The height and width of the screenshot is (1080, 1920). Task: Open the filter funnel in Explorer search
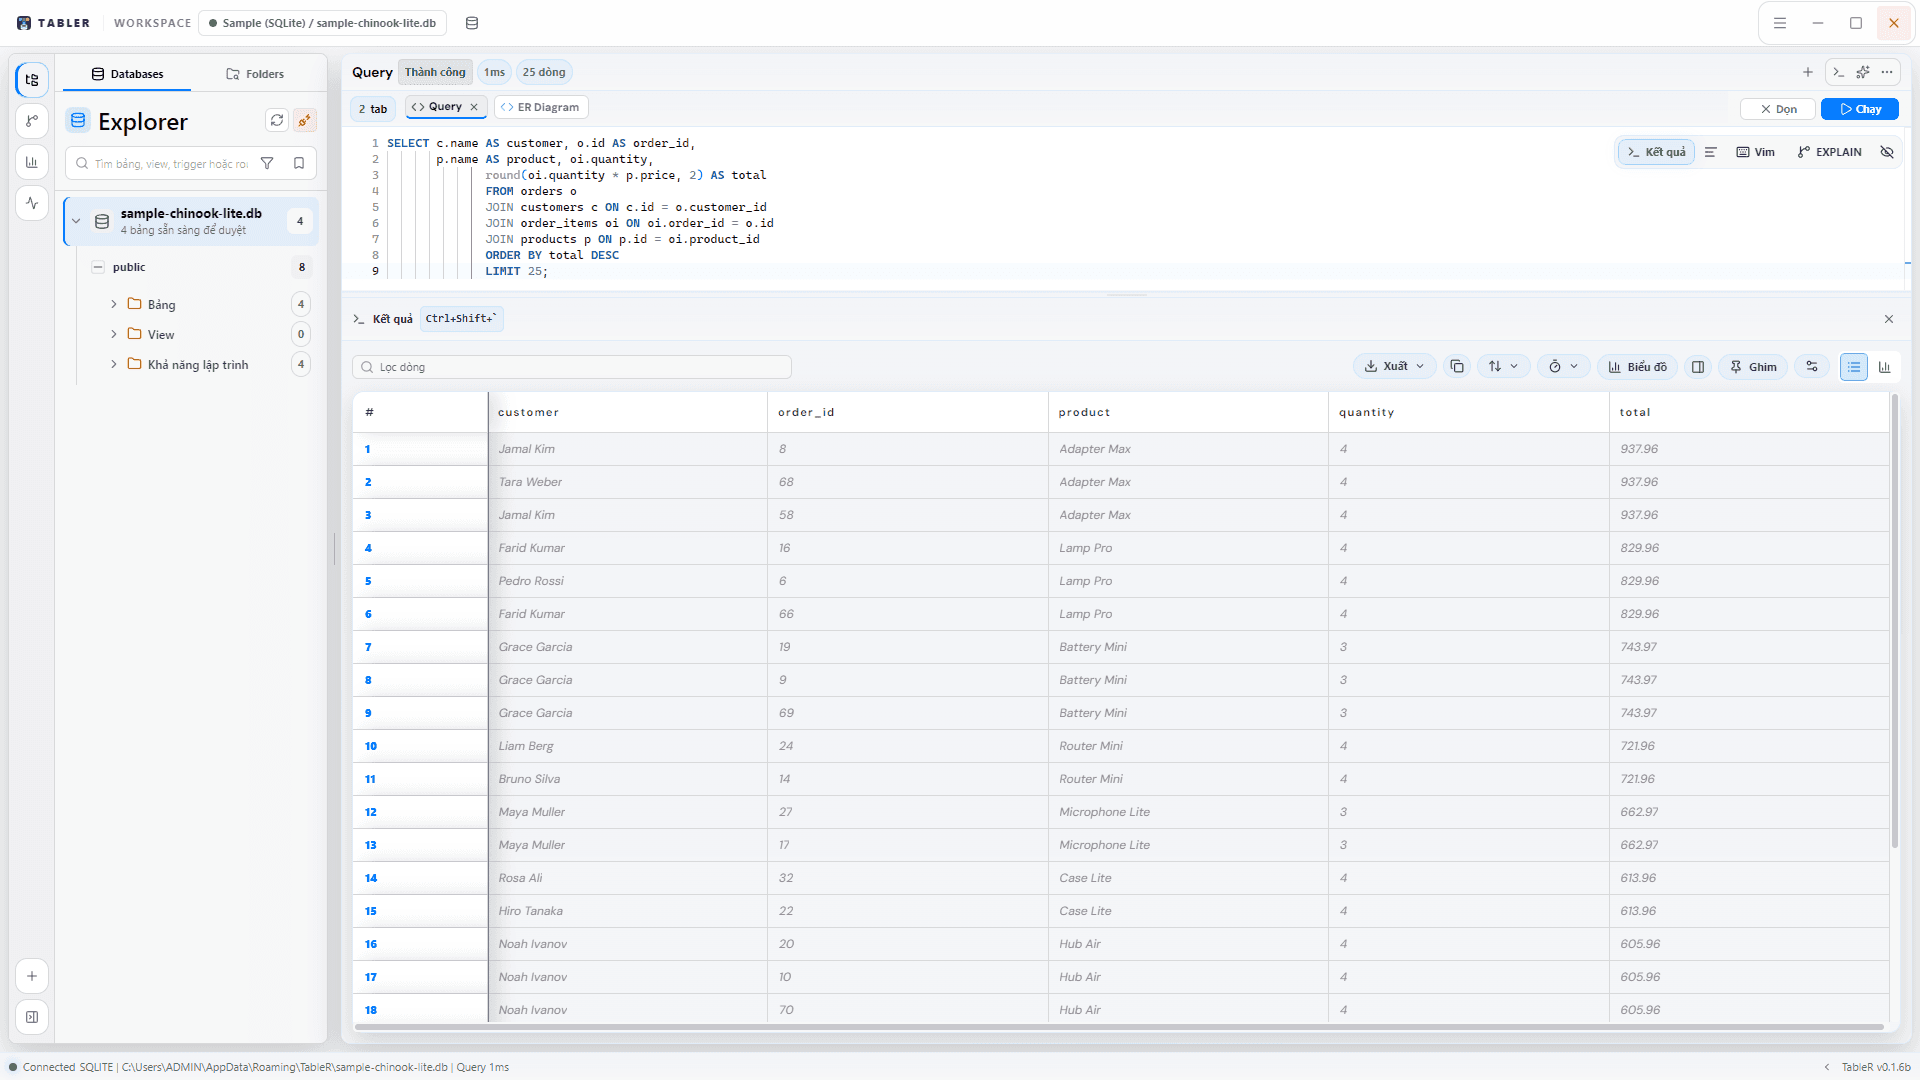[267, 163]
